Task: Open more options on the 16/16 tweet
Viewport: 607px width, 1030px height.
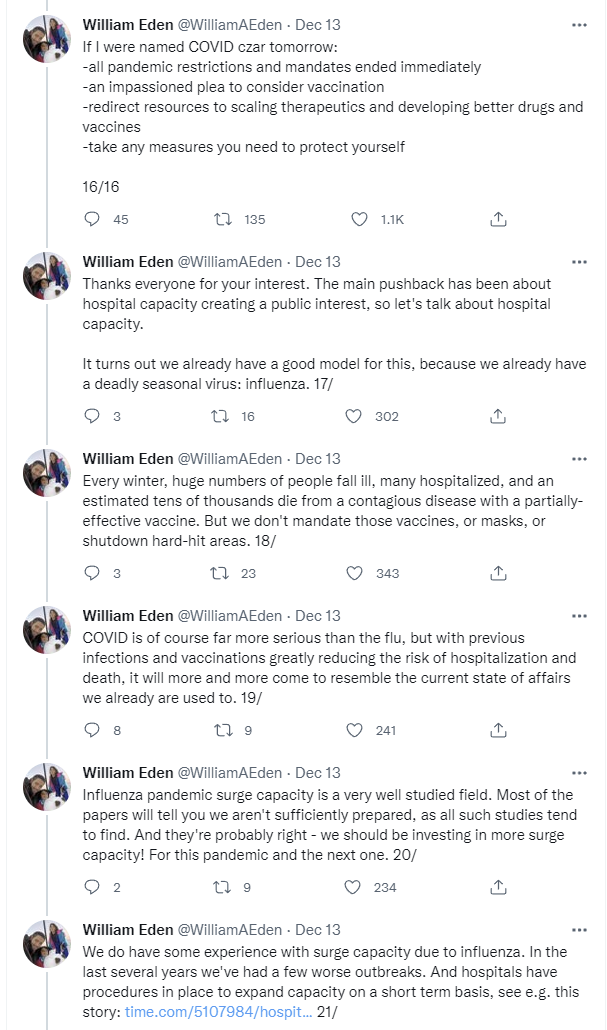Action: pos(579,24)
